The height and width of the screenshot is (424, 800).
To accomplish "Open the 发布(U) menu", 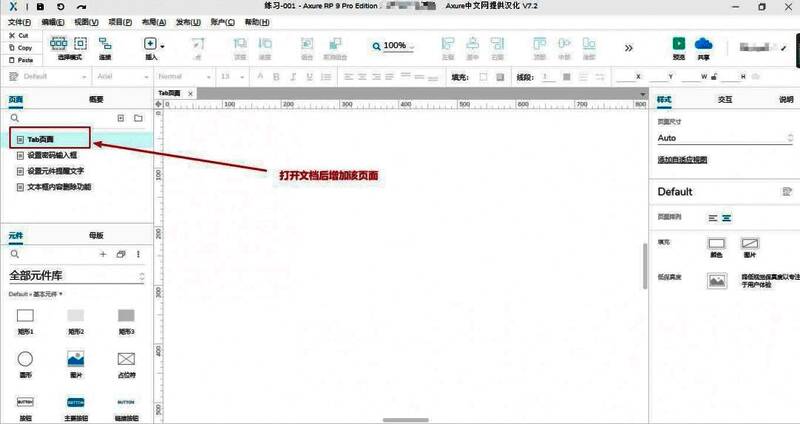I will pyautogui.click(x=187, y=21).
